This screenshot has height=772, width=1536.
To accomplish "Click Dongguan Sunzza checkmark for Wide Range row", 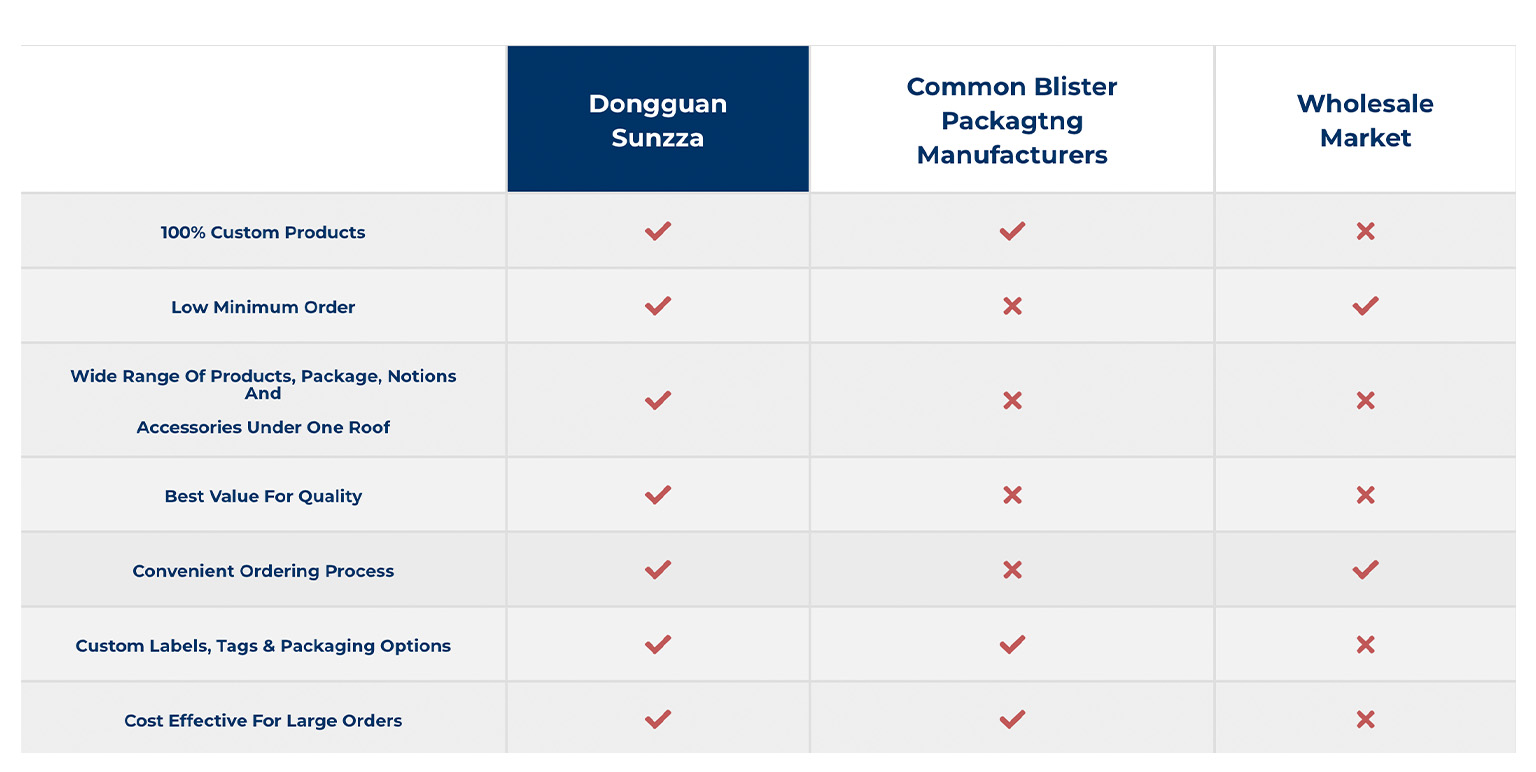I will click(x=657, y=401).
